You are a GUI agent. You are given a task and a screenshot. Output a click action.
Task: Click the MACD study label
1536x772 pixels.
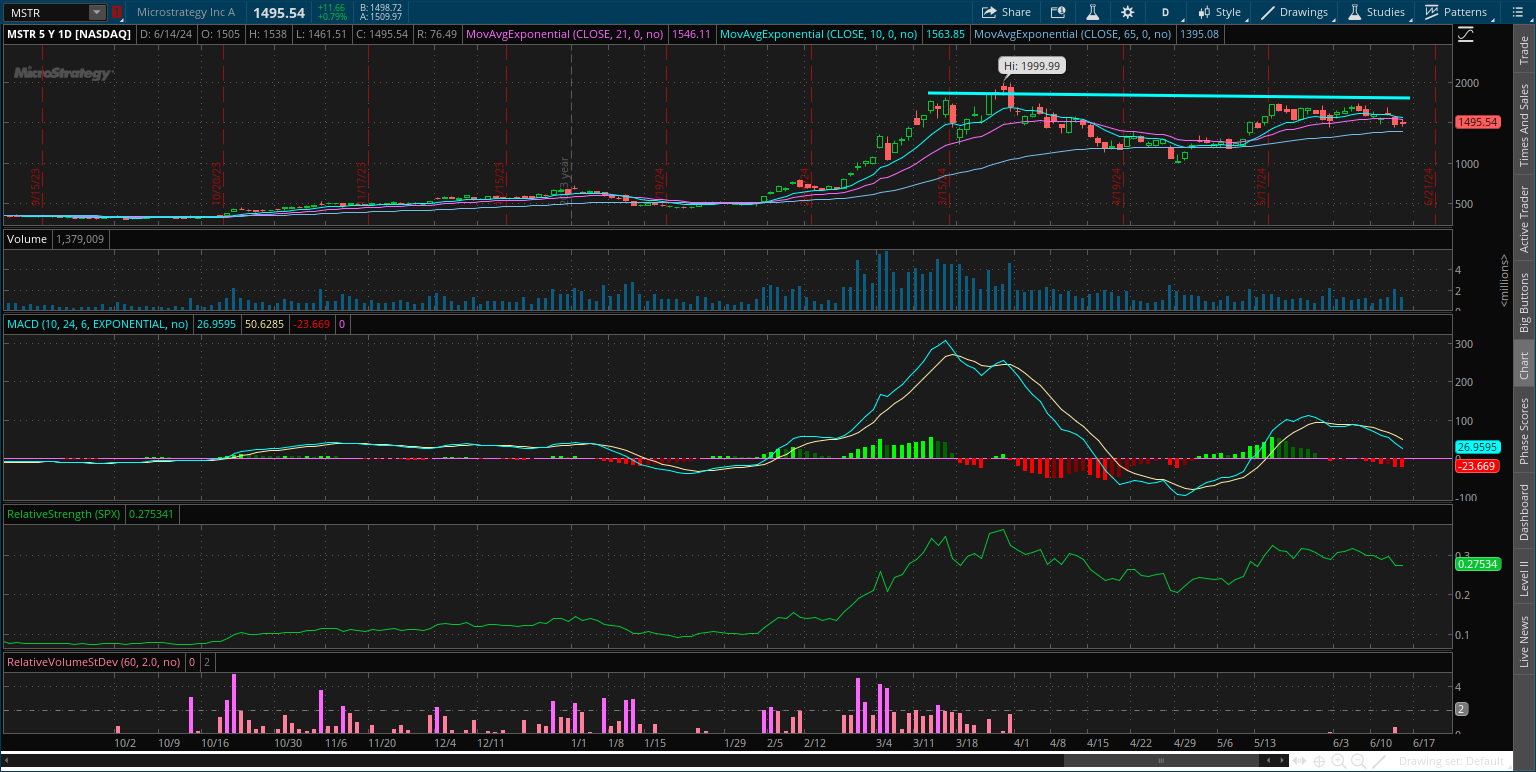pos(99,324)
